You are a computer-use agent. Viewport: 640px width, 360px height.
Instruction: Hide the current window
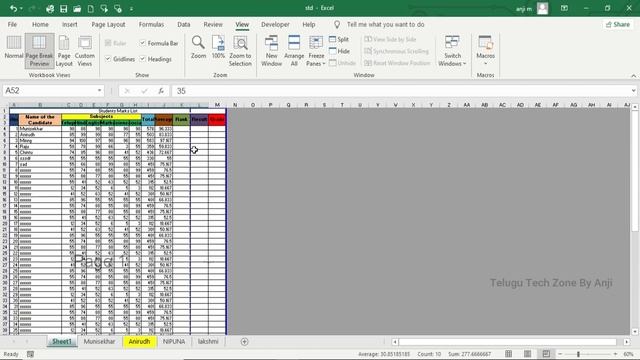pos(339,51)
